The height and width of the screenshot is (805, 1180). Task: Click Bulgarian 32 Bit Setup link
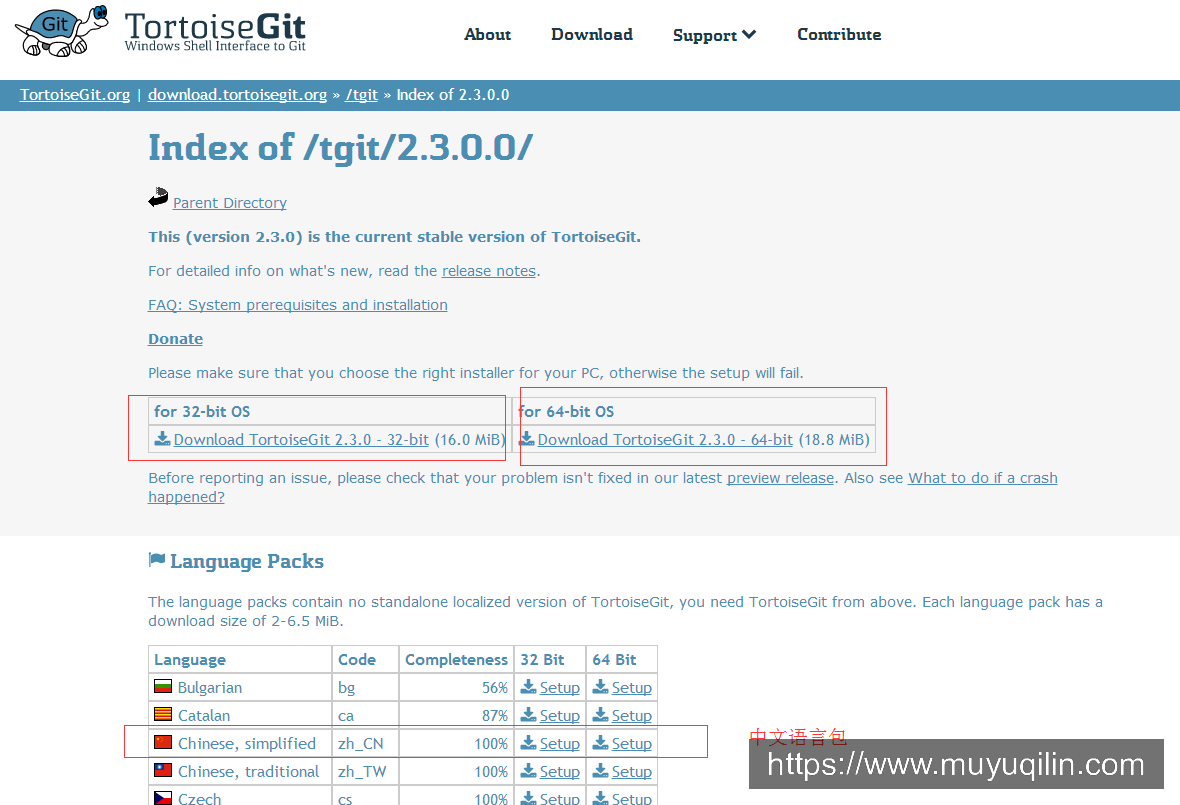[560, 688]
